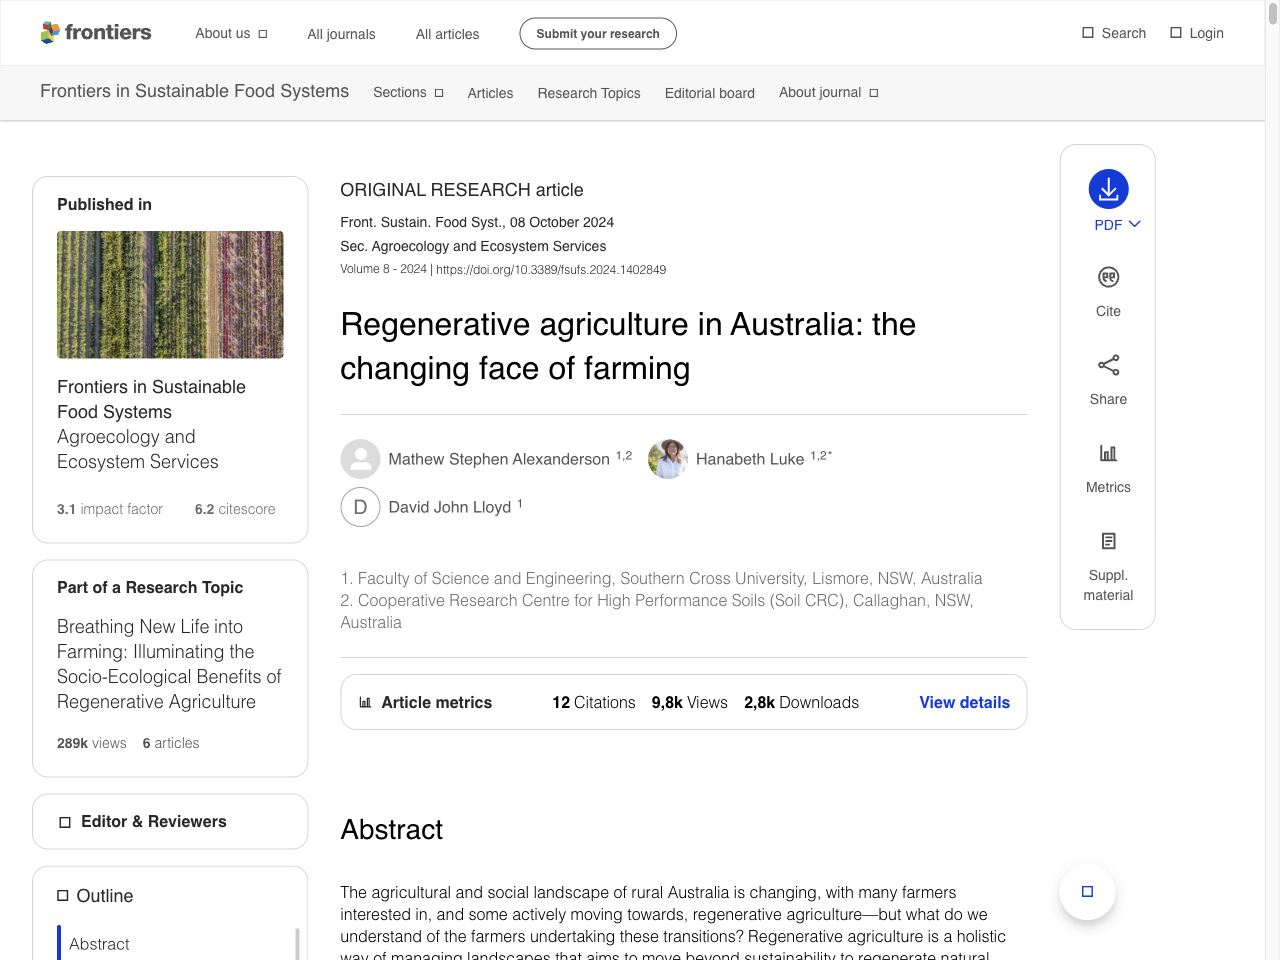Click the Search icon

click(1086, 32)
